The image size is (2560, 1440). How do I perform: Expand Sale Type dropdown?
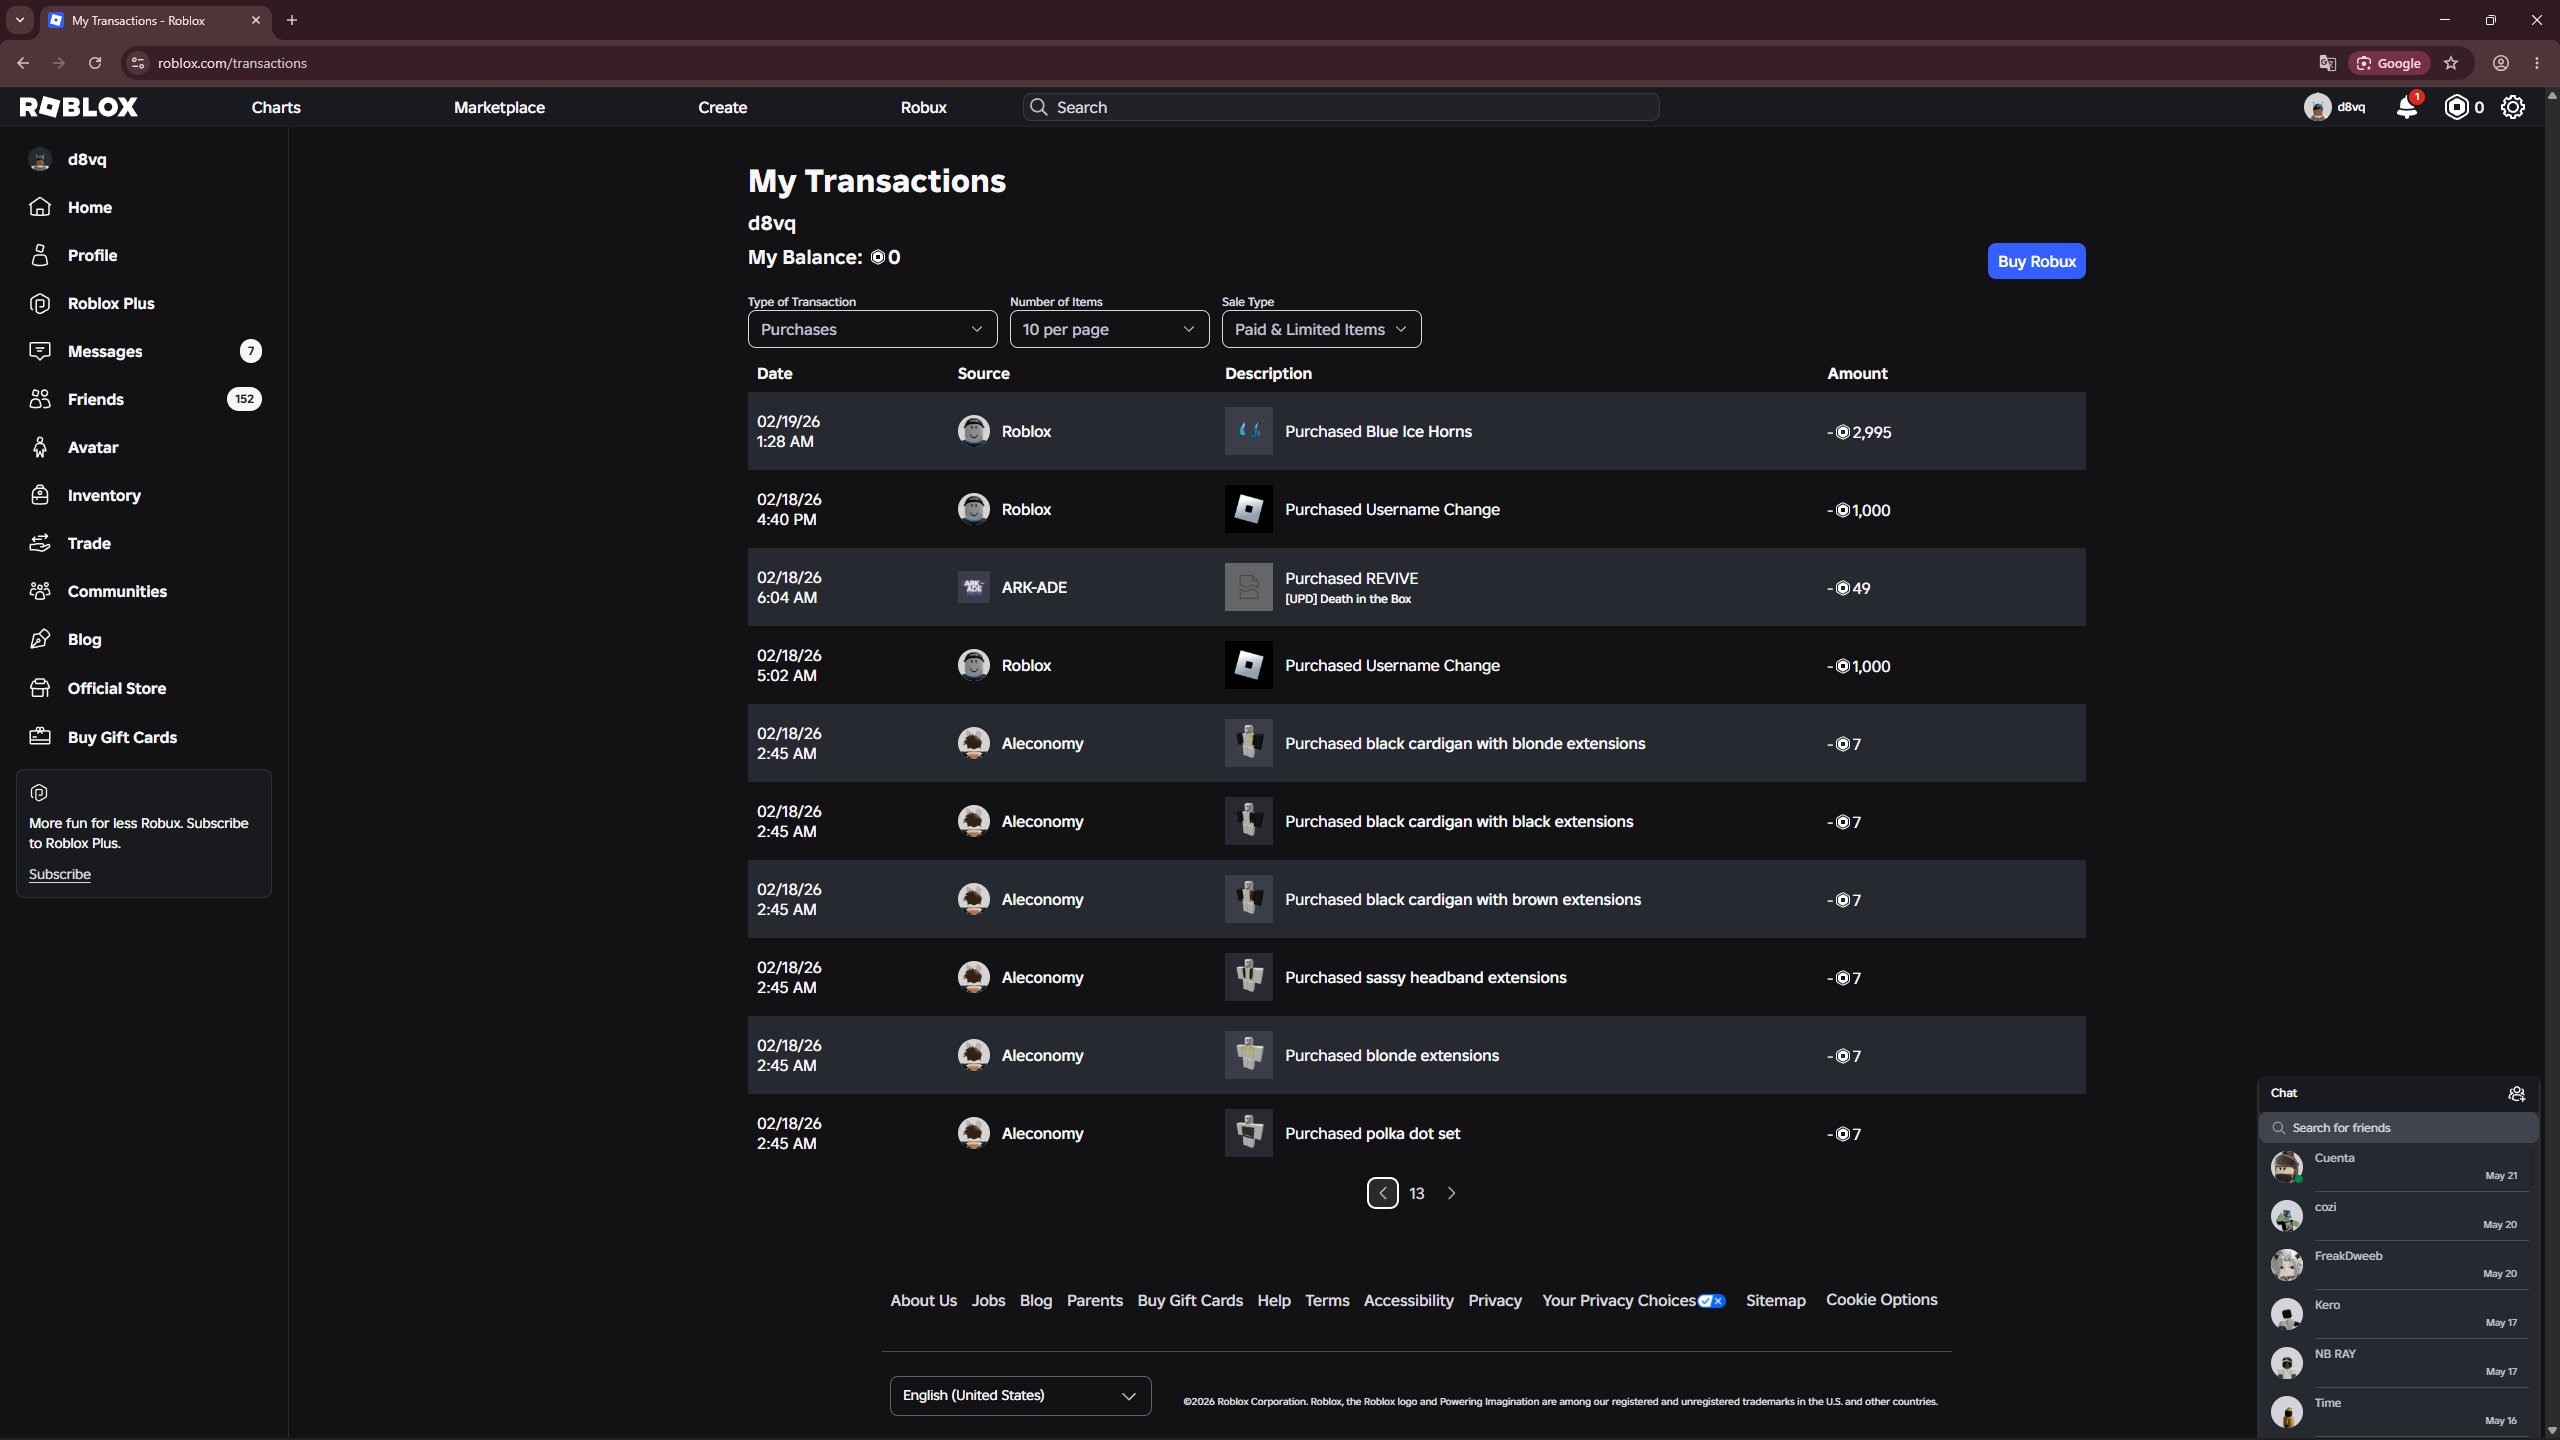click(x=1321, y=329)
